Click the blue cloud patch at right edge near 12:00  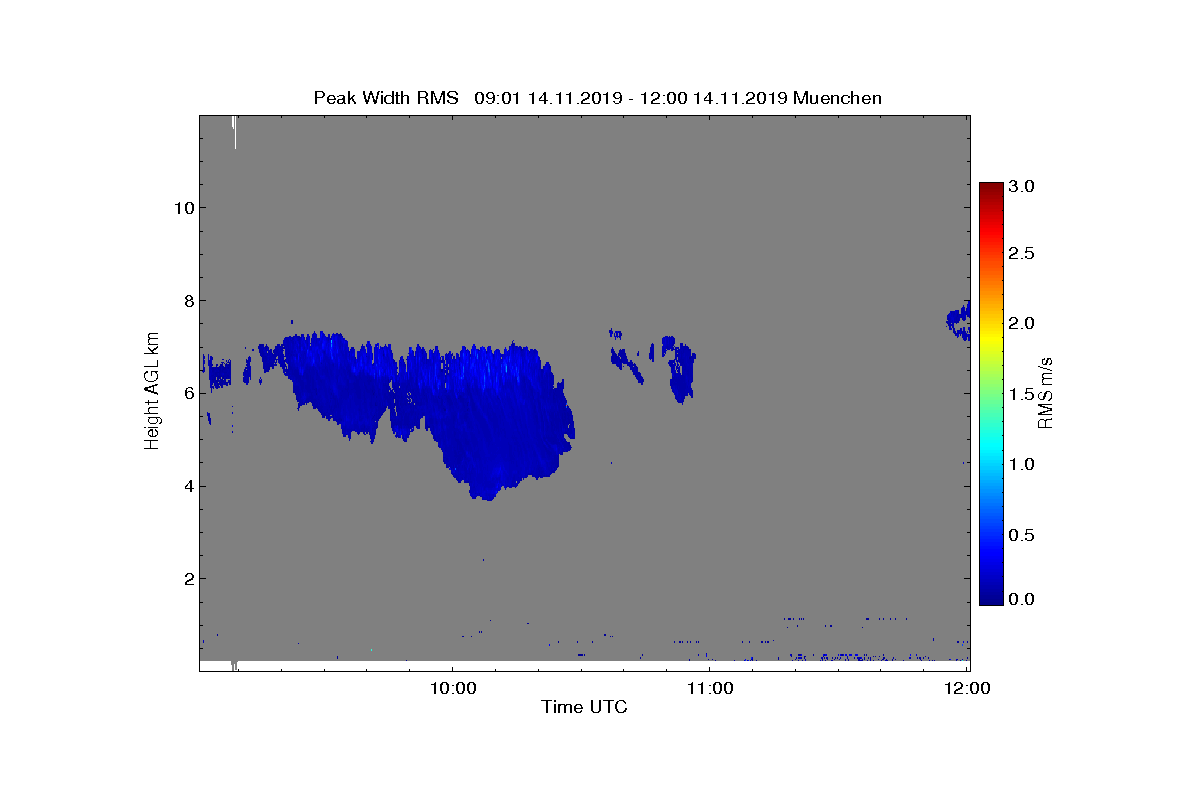pos(958,320)
